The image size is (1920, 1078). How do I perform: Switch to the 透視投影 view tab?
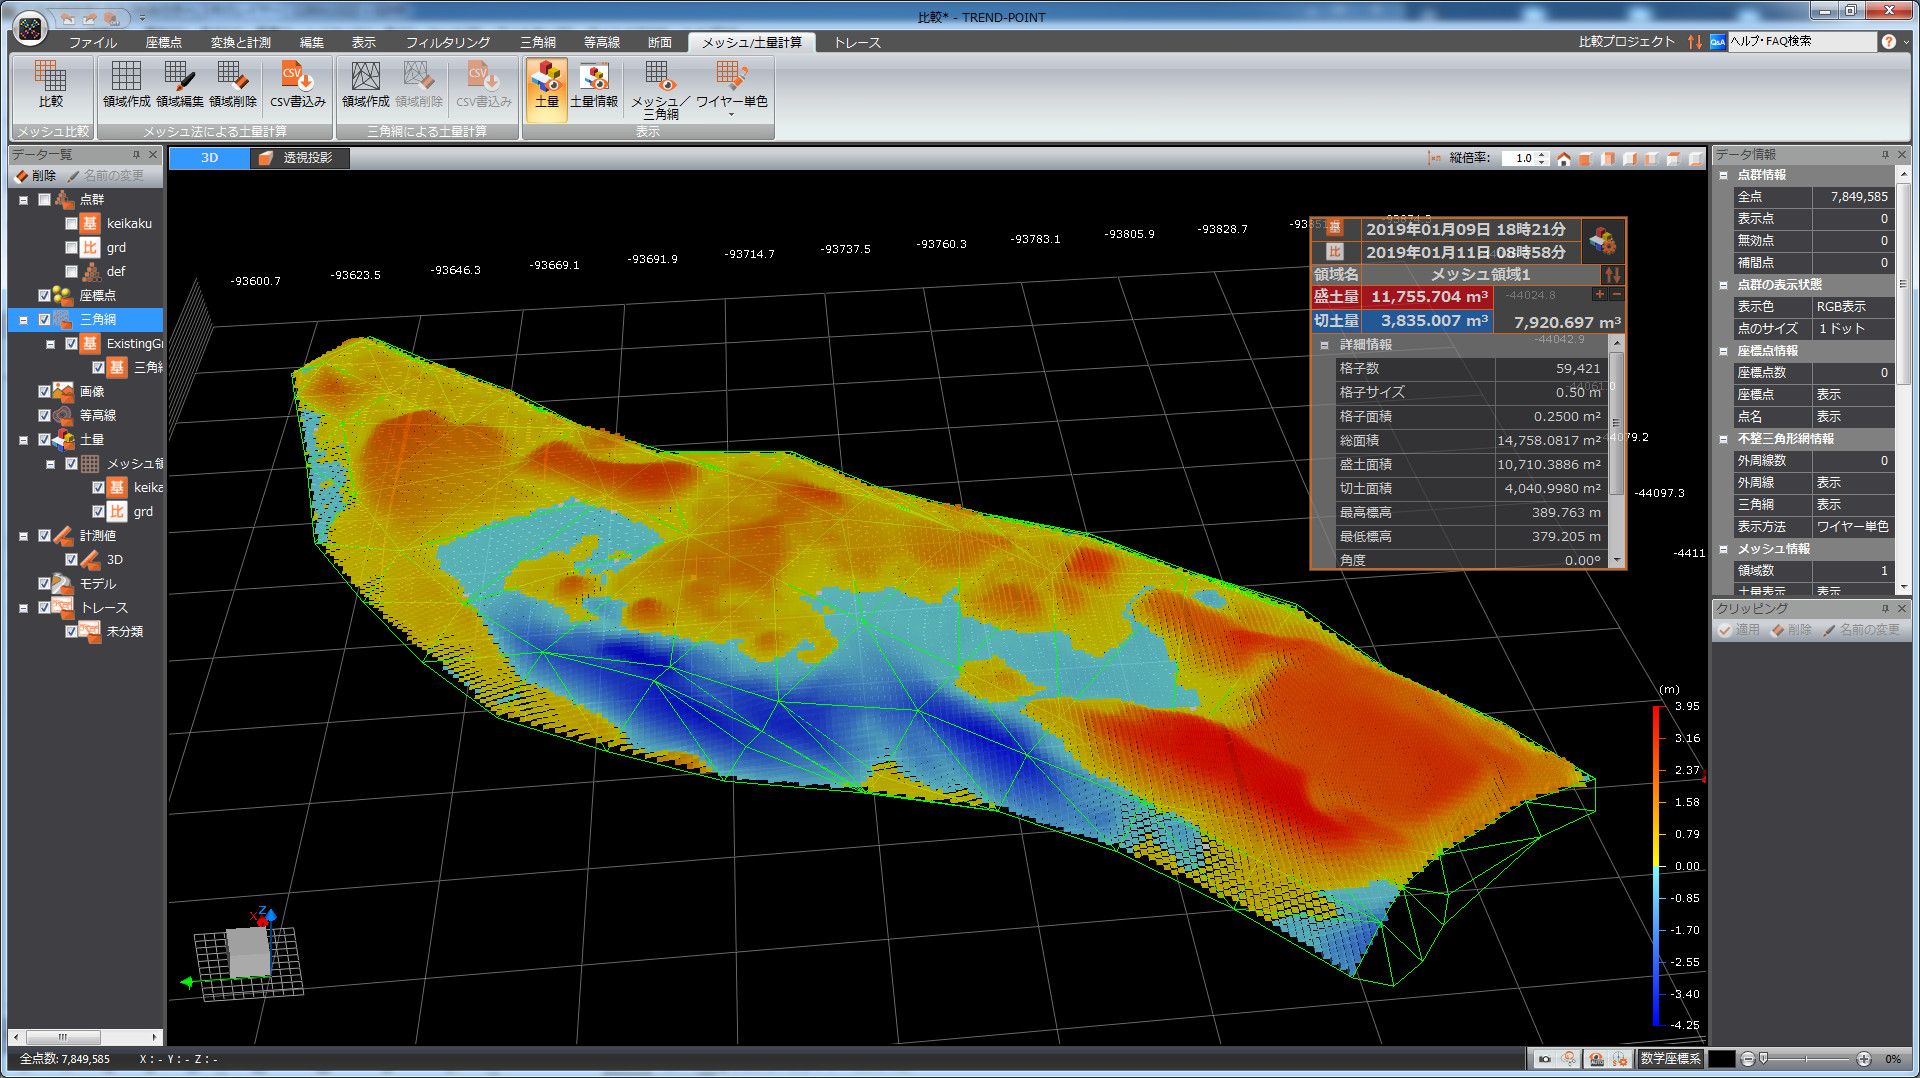tap(299, 158)
